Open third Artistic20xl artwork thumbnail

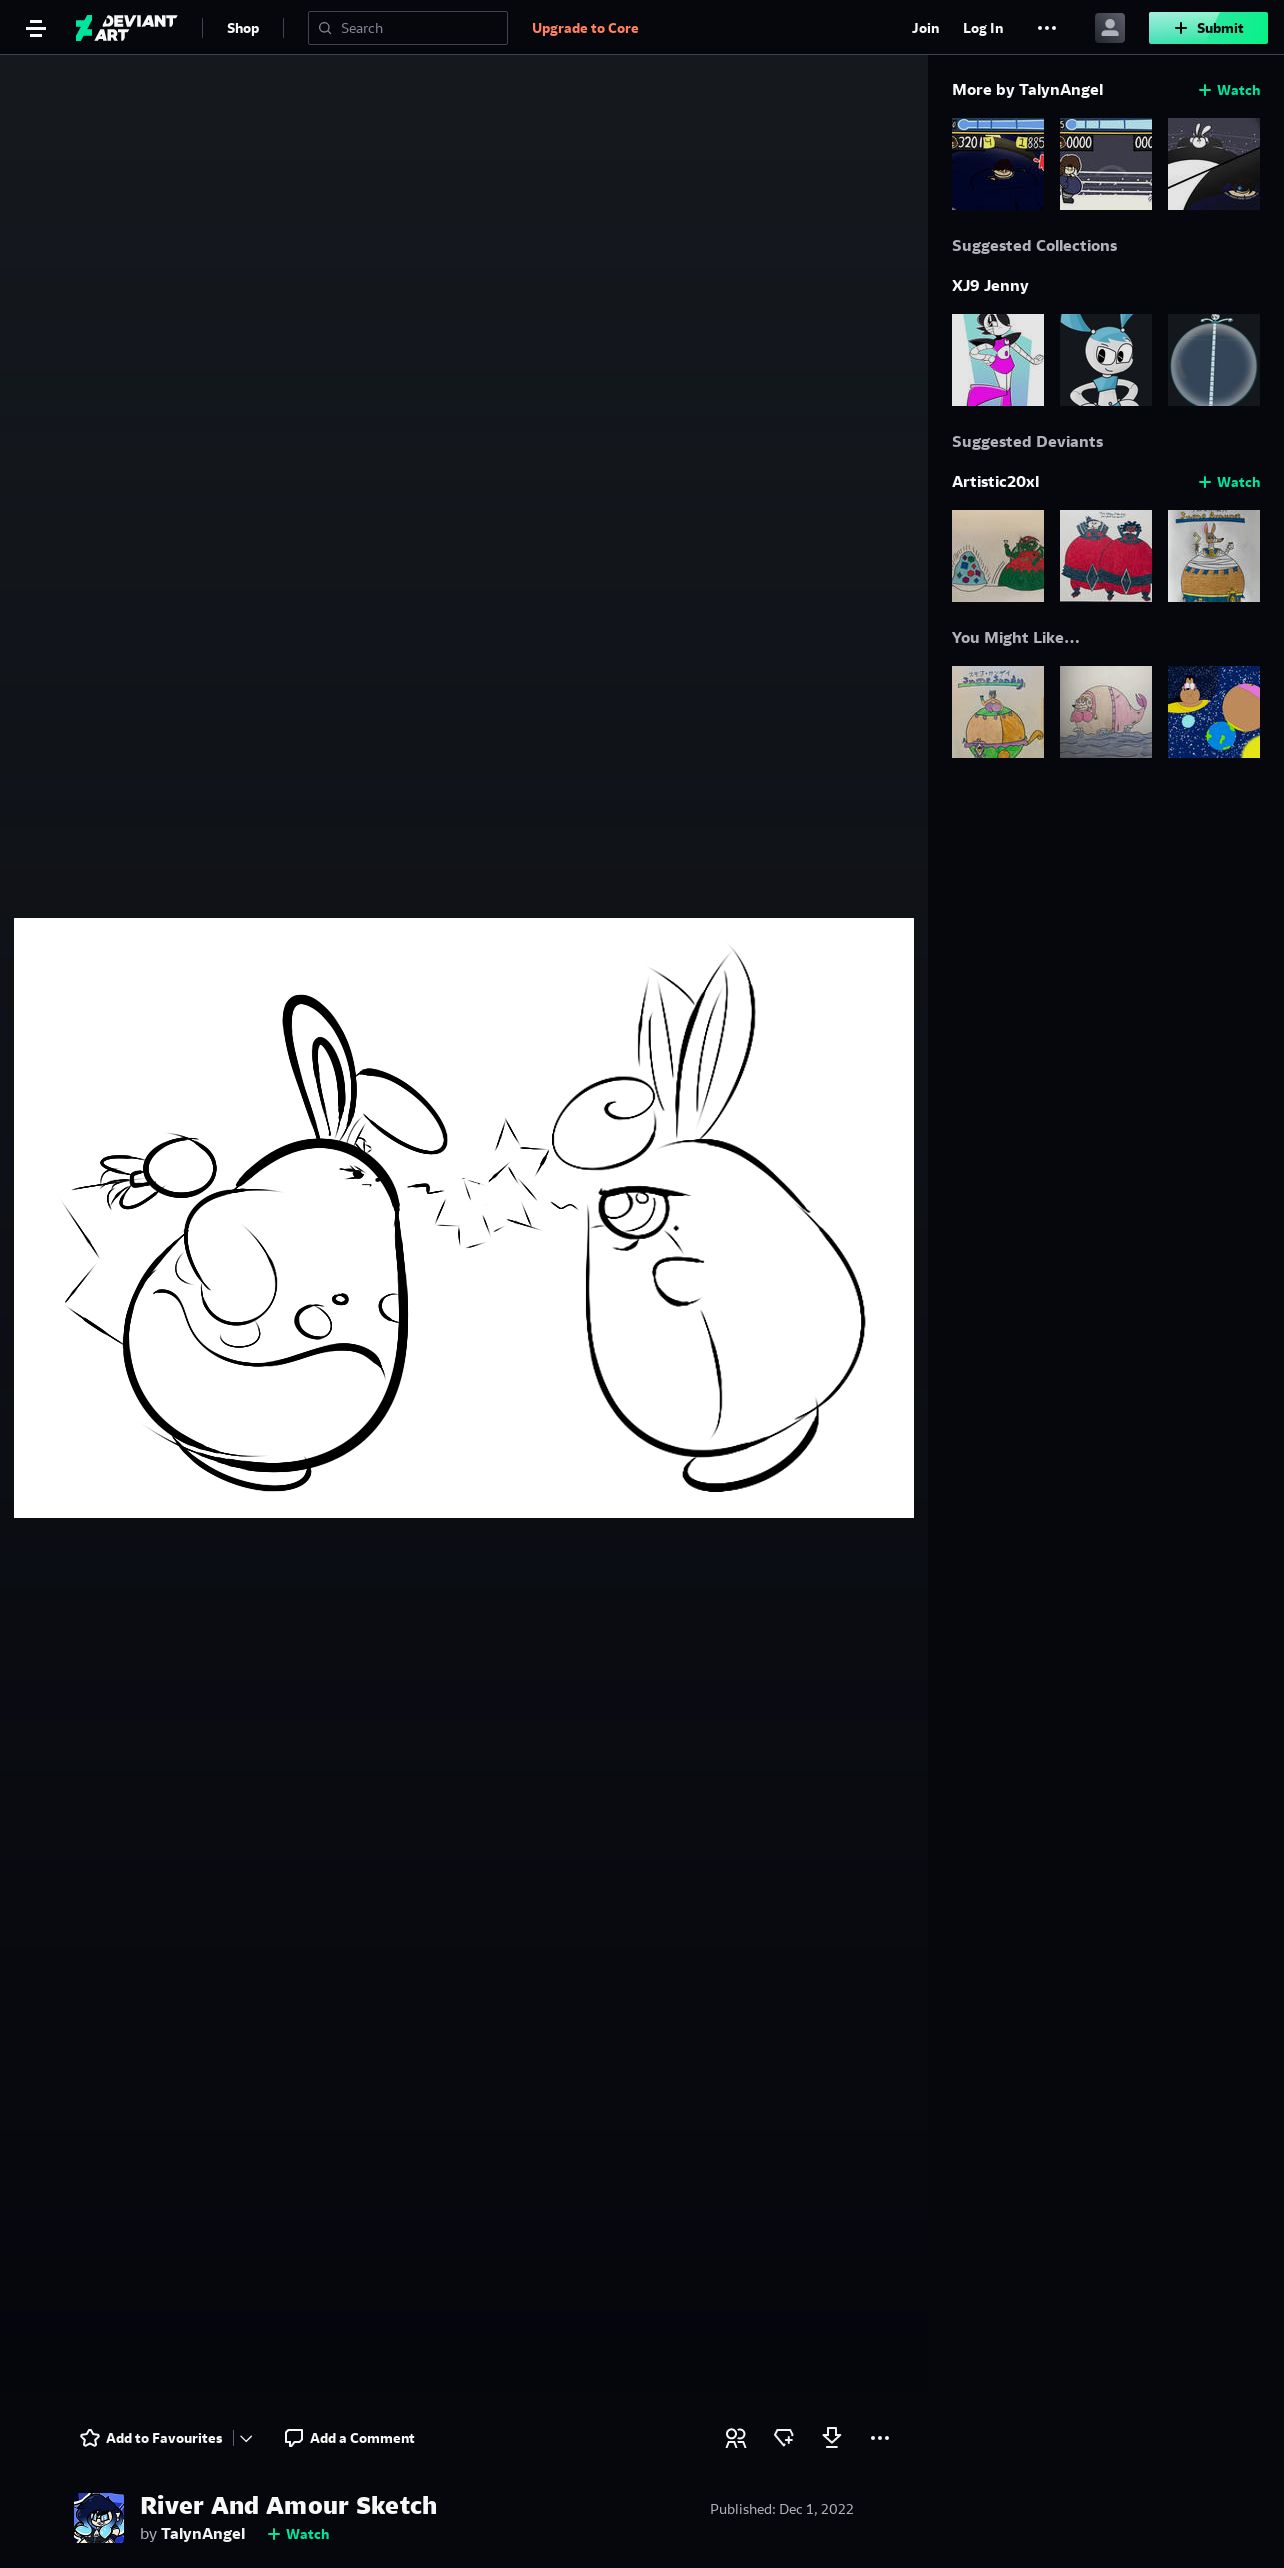(x=1214, y=556)
